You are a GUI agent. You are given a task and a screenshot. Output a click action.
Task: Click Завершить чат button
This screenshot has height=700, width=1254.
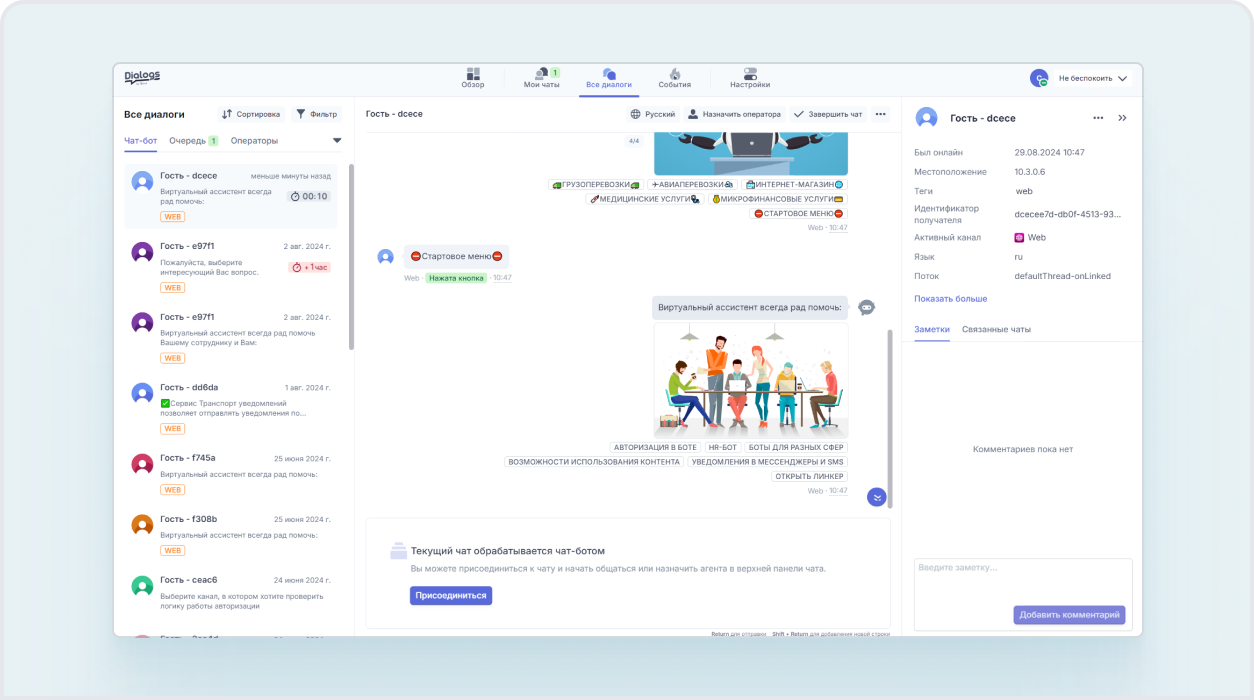point(827,114)
